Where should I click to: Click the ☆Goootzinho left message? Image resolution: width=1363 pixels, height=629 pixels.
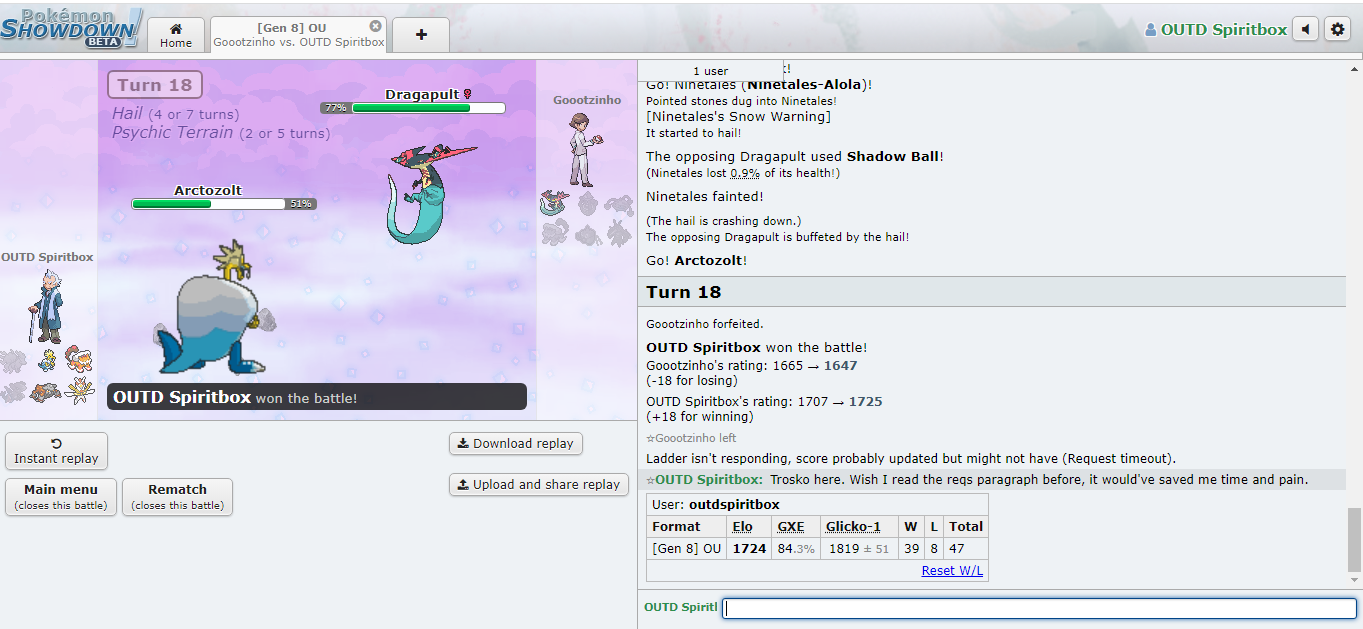click(x=691, y=438)
